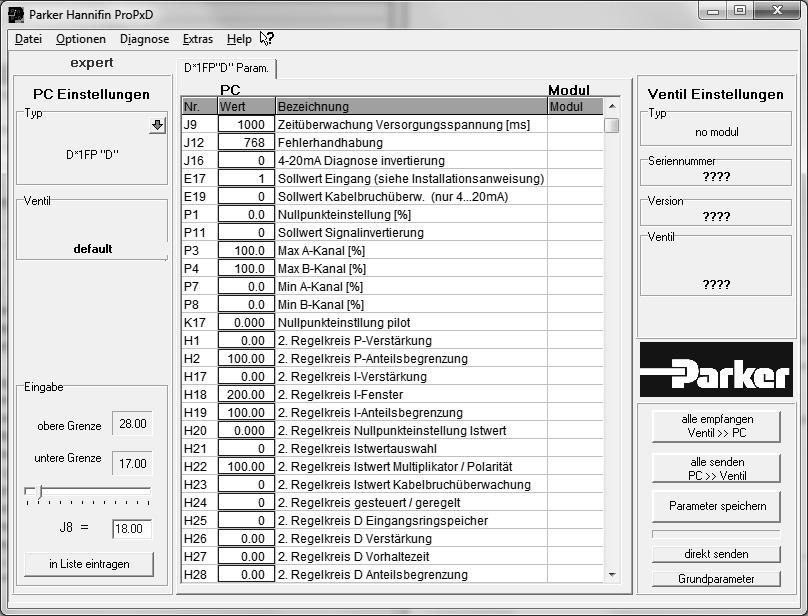Click the ProPxD app icon in title bar
The width and height of the screenshot is (808, 616).
(x=16, y=14)
